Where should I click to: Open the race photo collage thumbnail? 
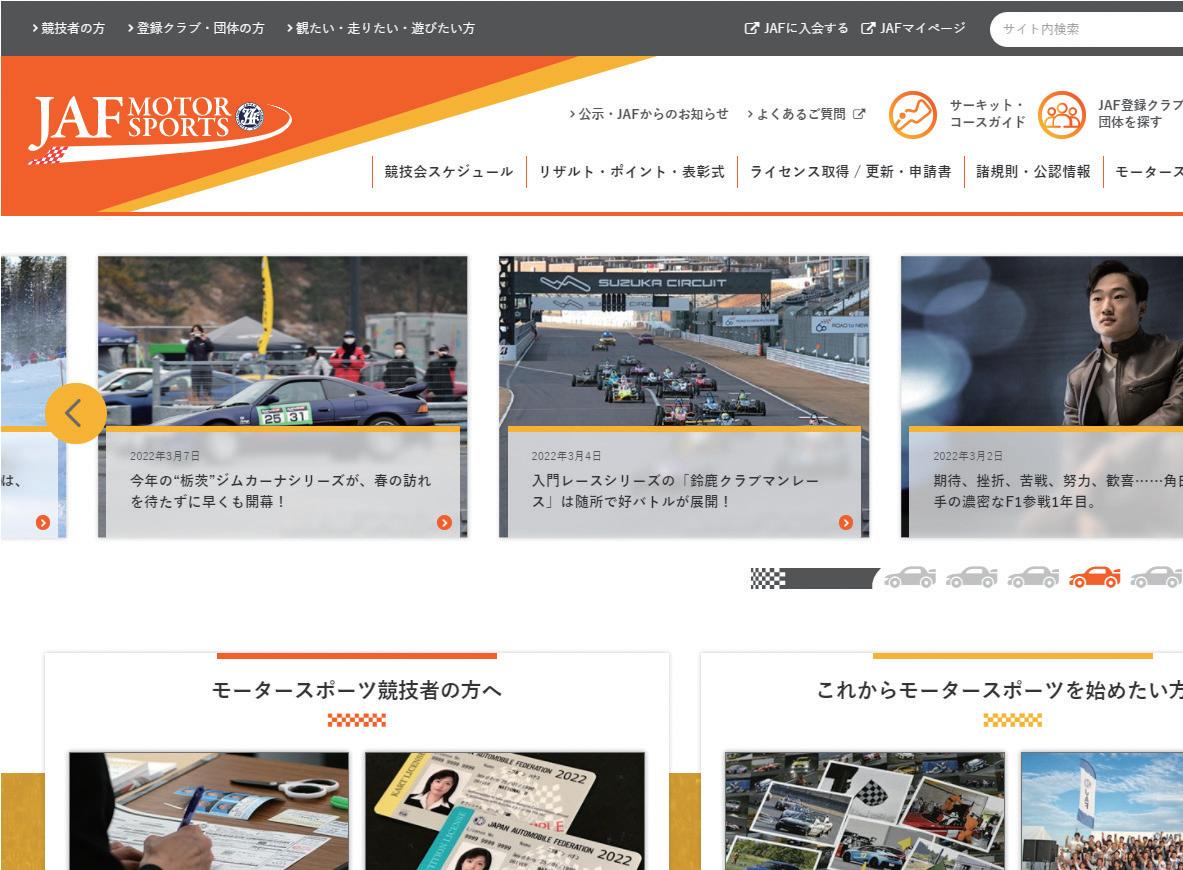pyautogui.click(x=865, y=811)
